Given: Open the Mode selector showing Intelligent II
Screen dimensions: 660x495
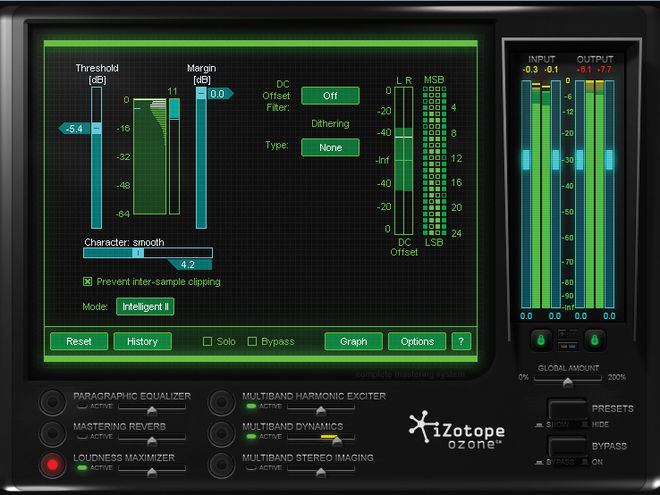Looking at the screenshot, I should click(145, 307).
